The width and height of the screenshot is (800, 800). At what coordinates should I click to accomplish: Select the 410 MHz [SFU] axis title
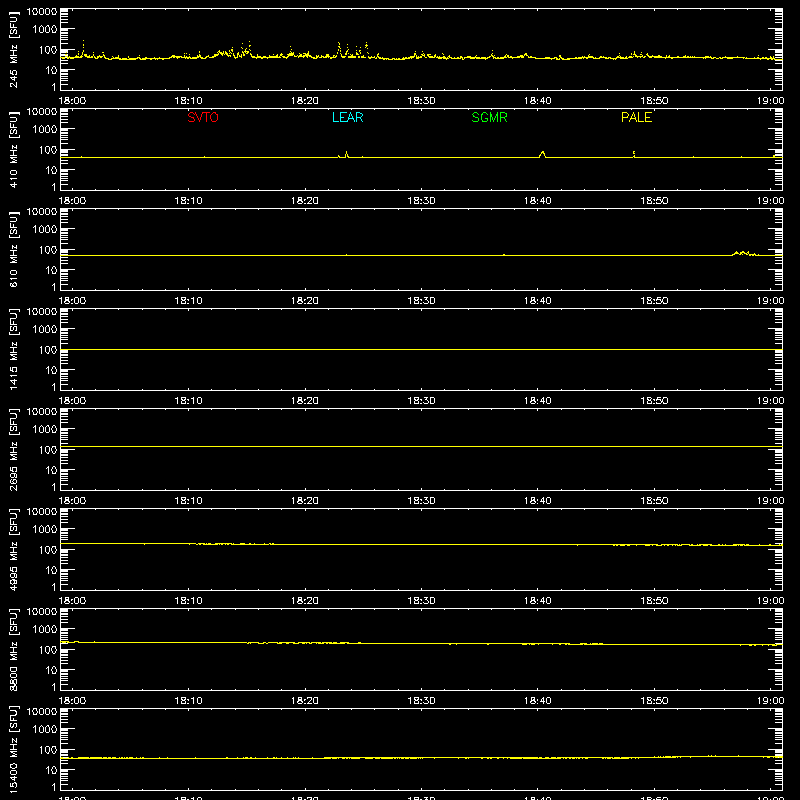[14, 149]
